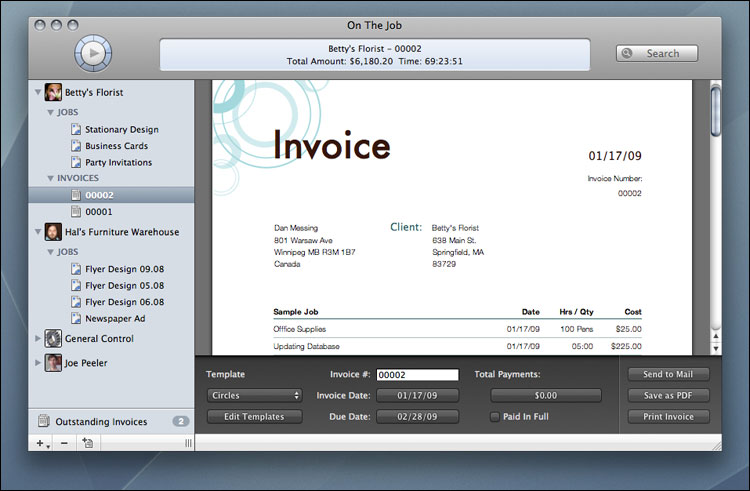The width and height of the screenshot is (750, 491).
Task: Click the Invoice # text field
Action: click(417, 375)
